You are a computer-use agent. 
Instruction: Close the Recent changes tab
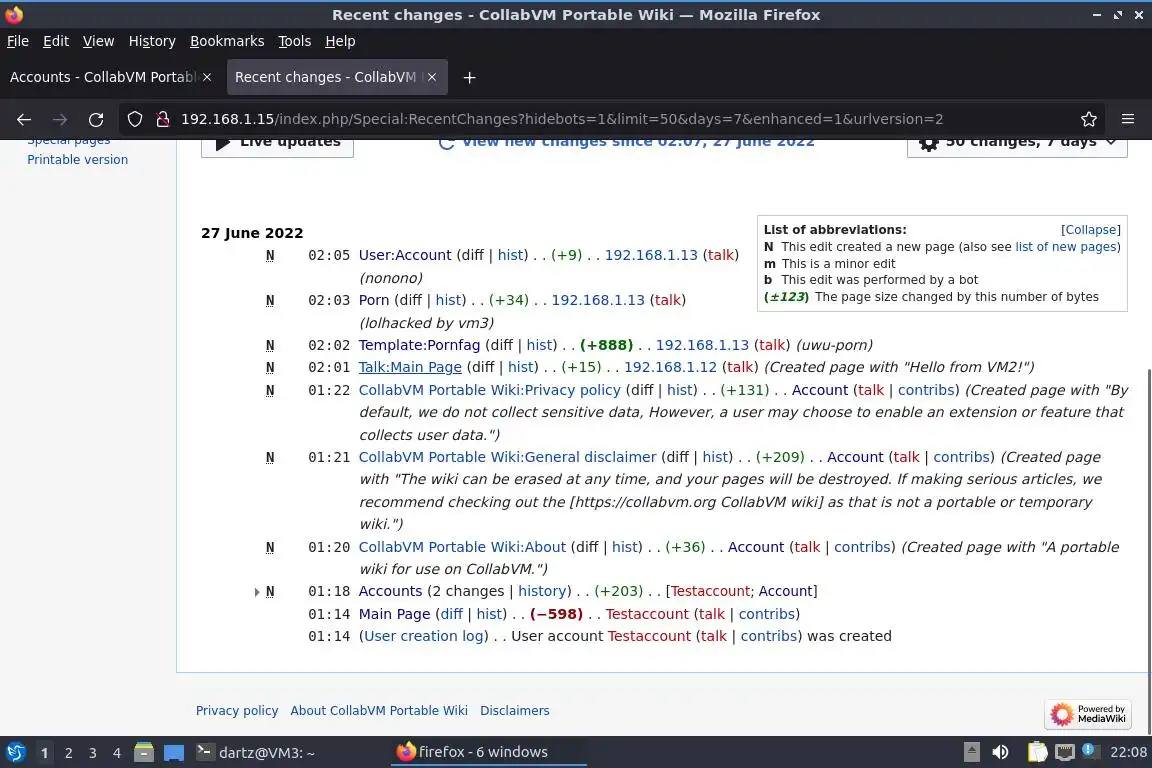(x=432, y=77)
